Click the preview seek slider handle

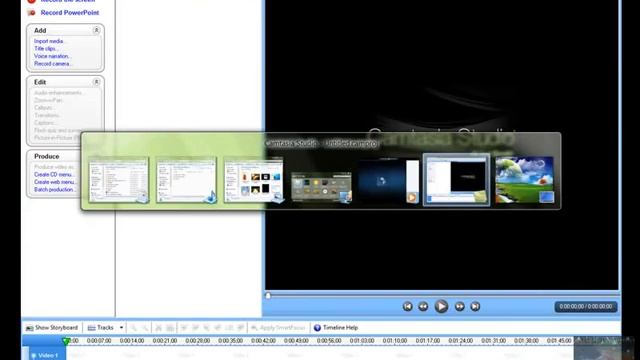(268, 296)
